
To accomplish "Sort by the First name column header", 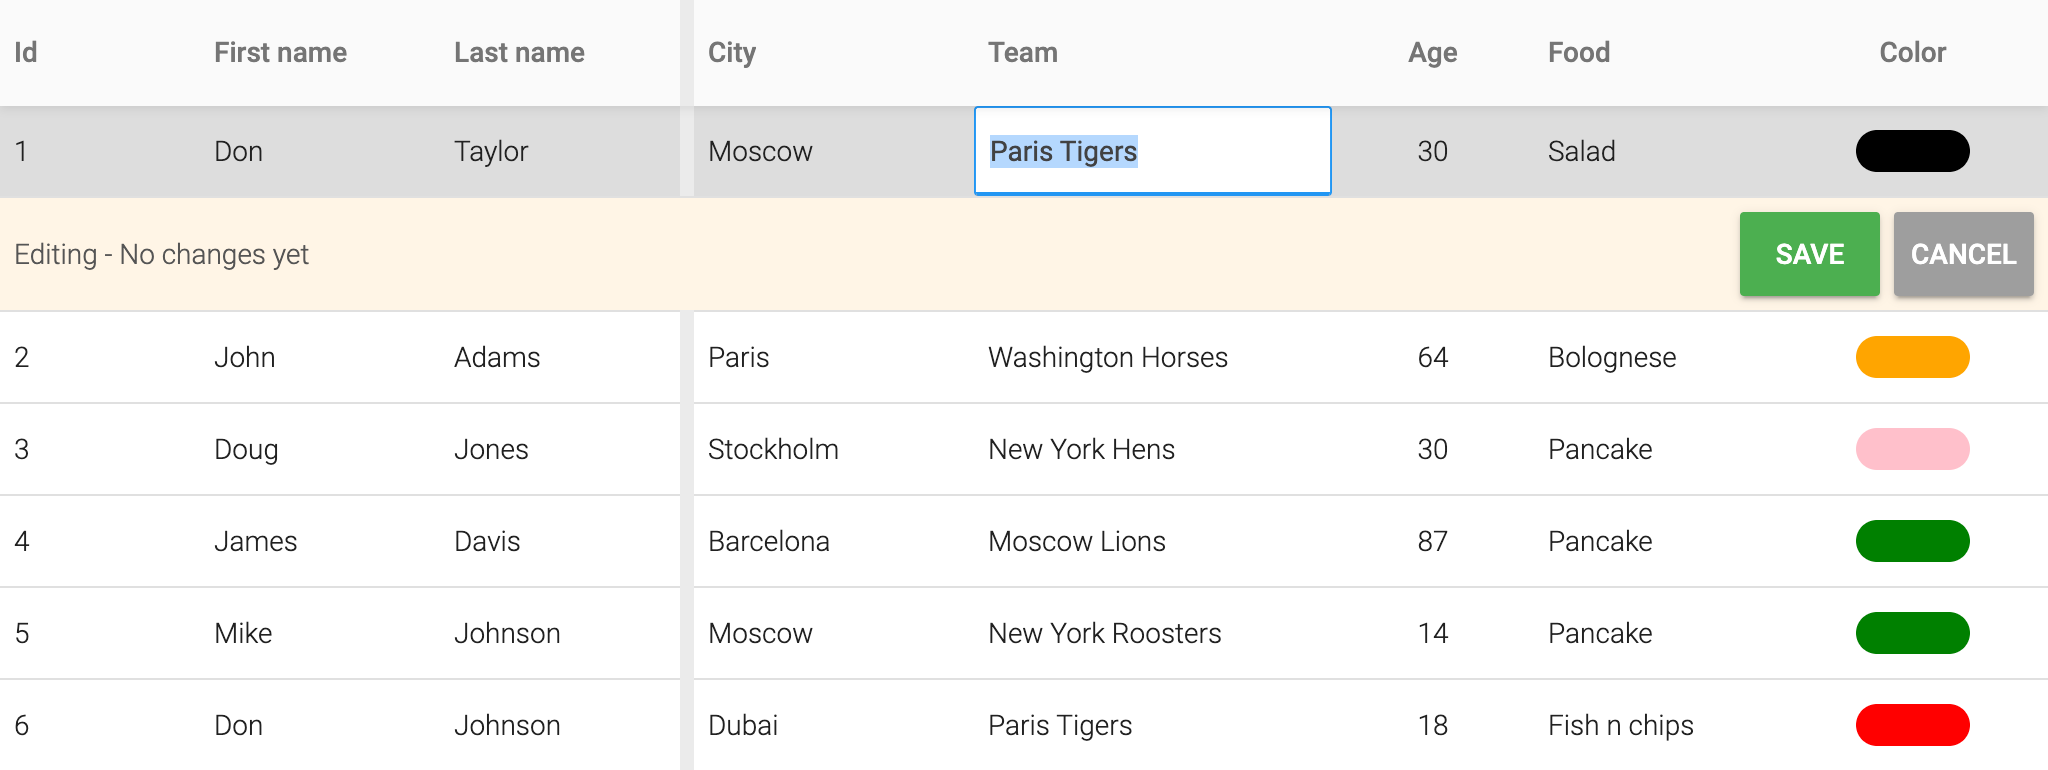I will tap(280, 52).
